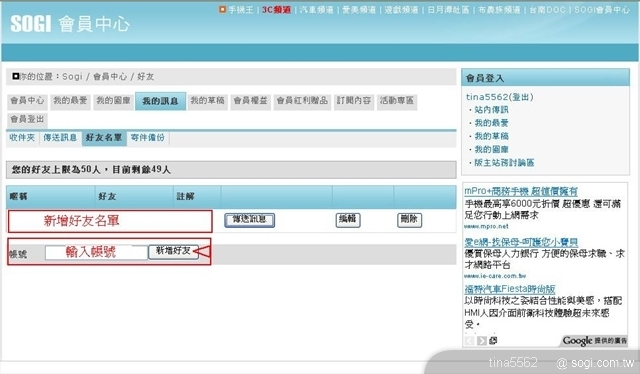Click the 新增好友 button
640x374 pixels.
[173, 252]
